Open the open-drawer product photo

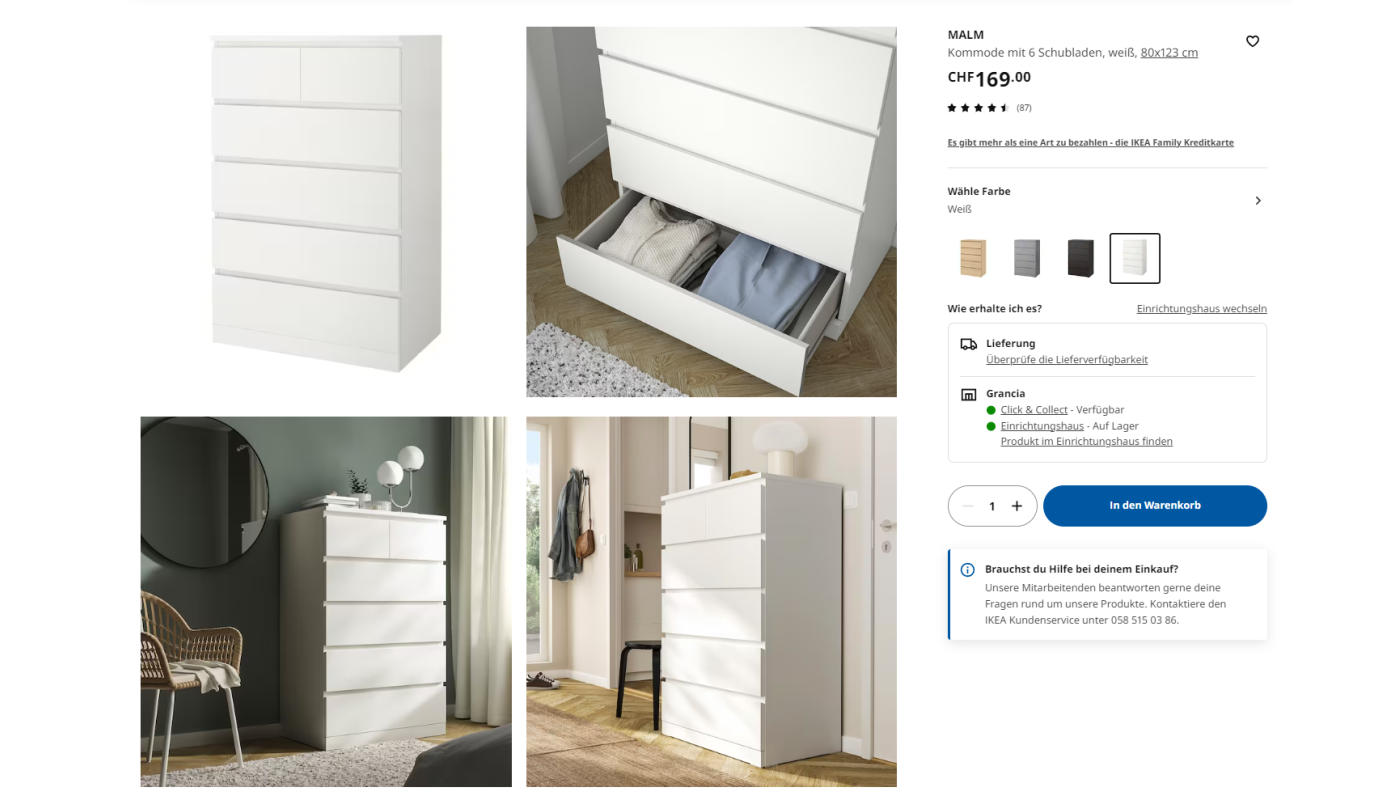click(711, 212)
